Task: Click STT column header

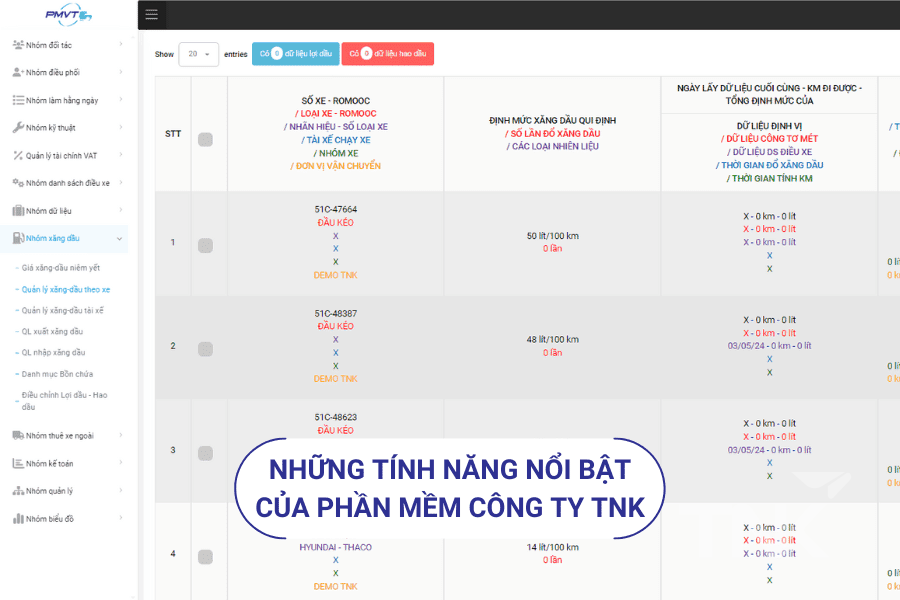Action: point(173,134)
